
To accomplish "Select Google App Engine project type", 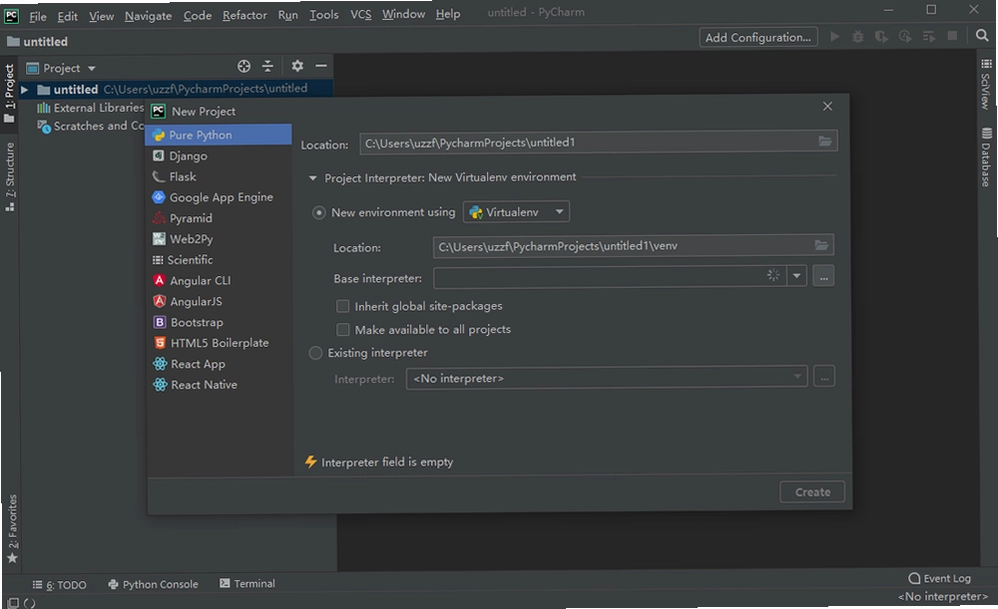I will (x=219, y=197).
